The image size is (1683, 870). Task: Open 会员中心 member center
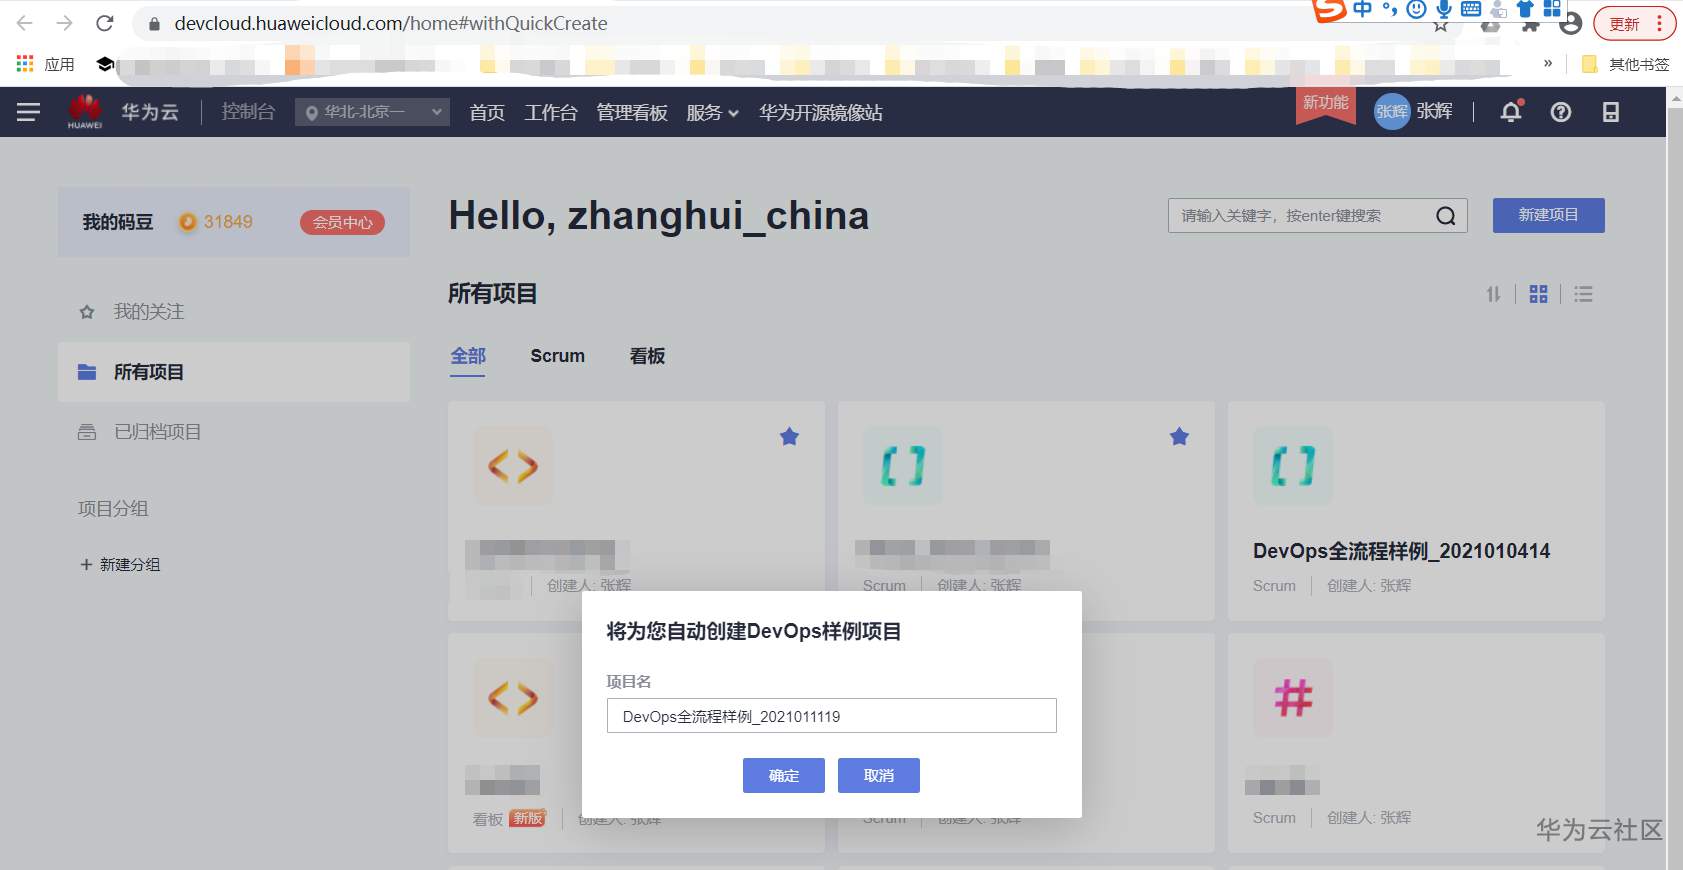[342, 222]
